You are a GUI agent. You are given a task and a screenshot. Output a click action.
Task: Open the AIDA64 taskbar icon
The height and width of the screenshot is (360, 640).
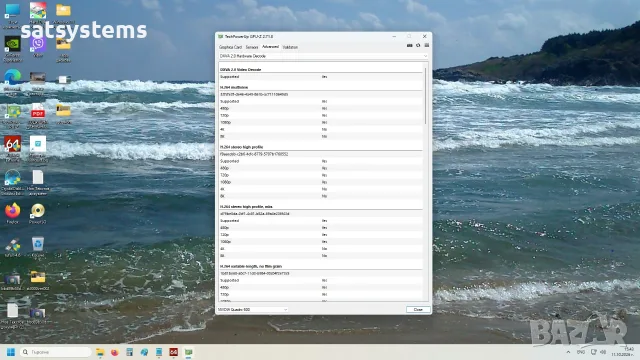(x=173, y=352)
